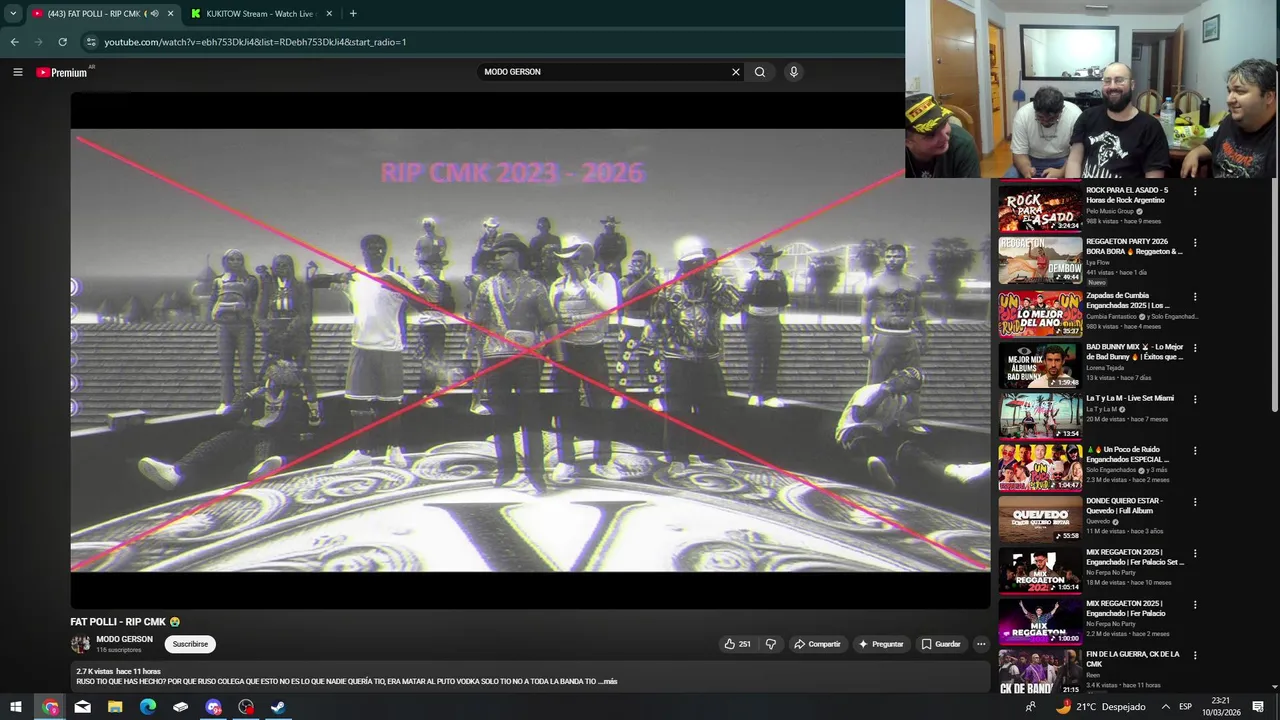
Task: Open Fin de la Guerra, CK de la CMK
Action: click(1132, 659)
